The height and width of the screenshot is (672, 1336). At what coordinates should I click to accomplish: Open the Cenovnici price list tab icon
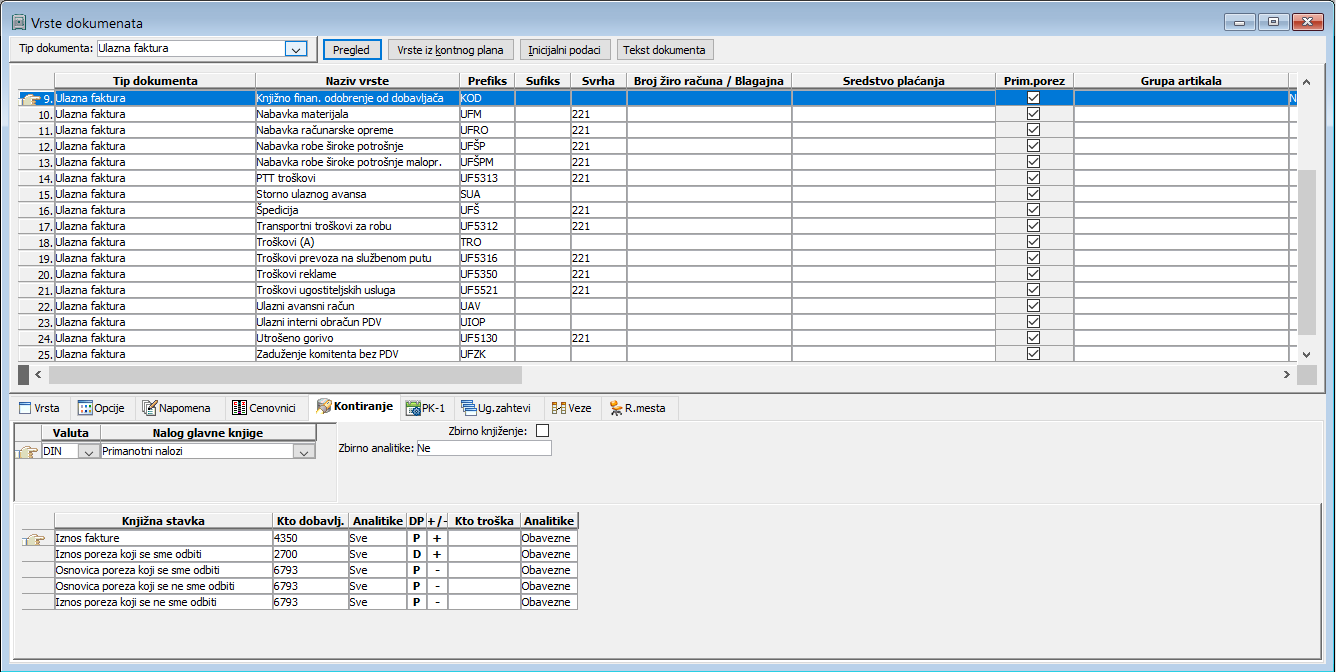click(x=239, y=408)
